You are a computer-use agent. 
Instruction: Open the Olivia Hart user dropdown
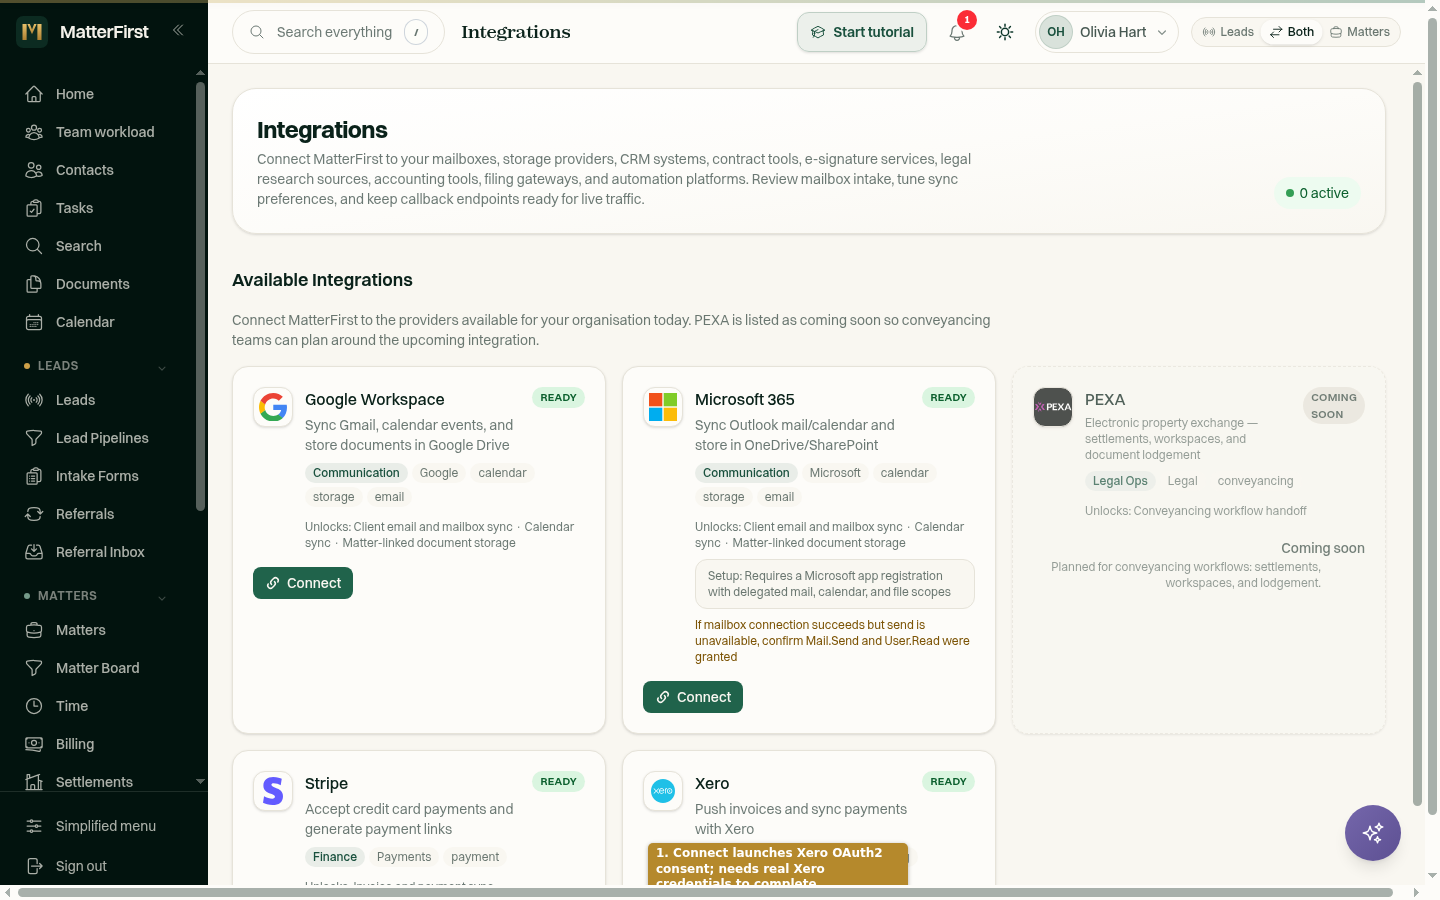tap(1107, 32)
